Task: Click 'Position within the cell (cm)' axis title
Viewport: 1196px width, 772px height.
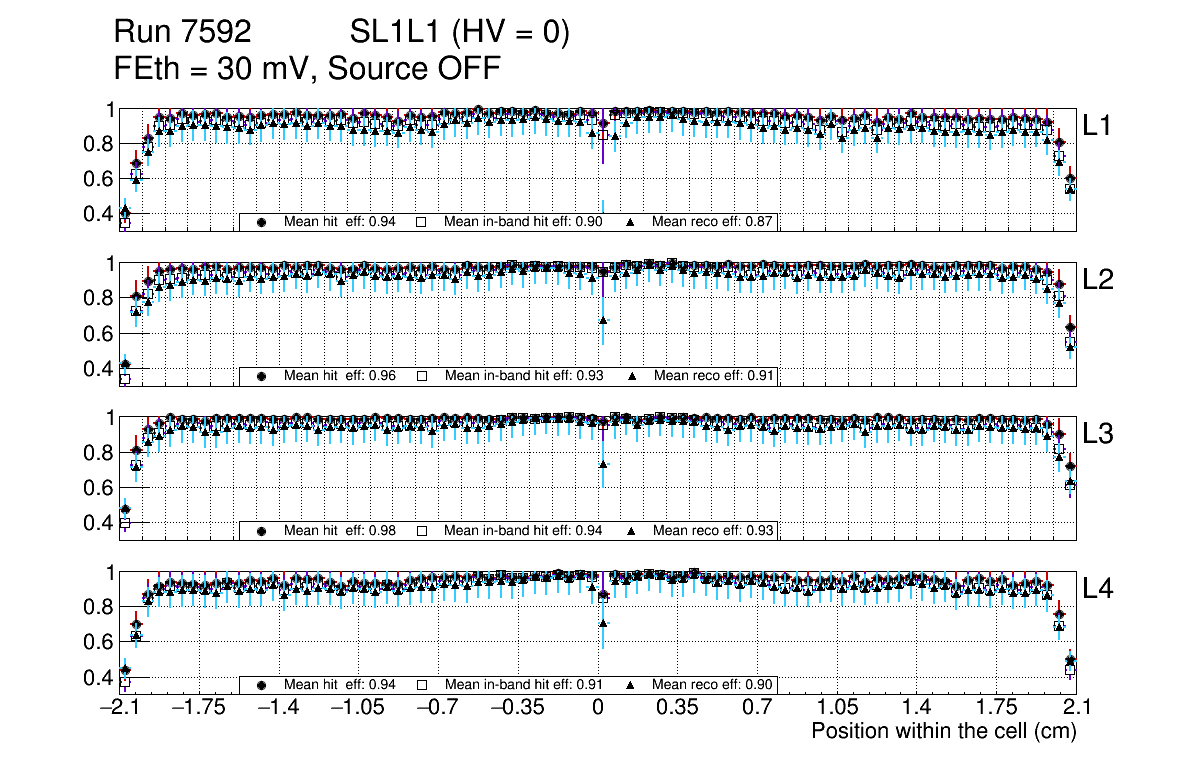Action: [943, 731]
